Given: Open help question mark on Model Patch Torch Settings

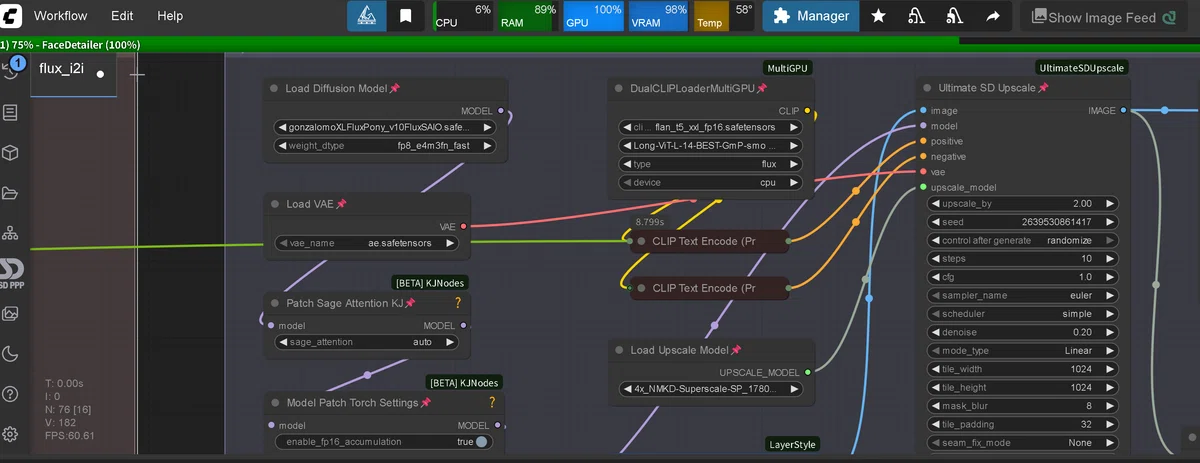Looking at the screenshot, I should coord(491,402).
